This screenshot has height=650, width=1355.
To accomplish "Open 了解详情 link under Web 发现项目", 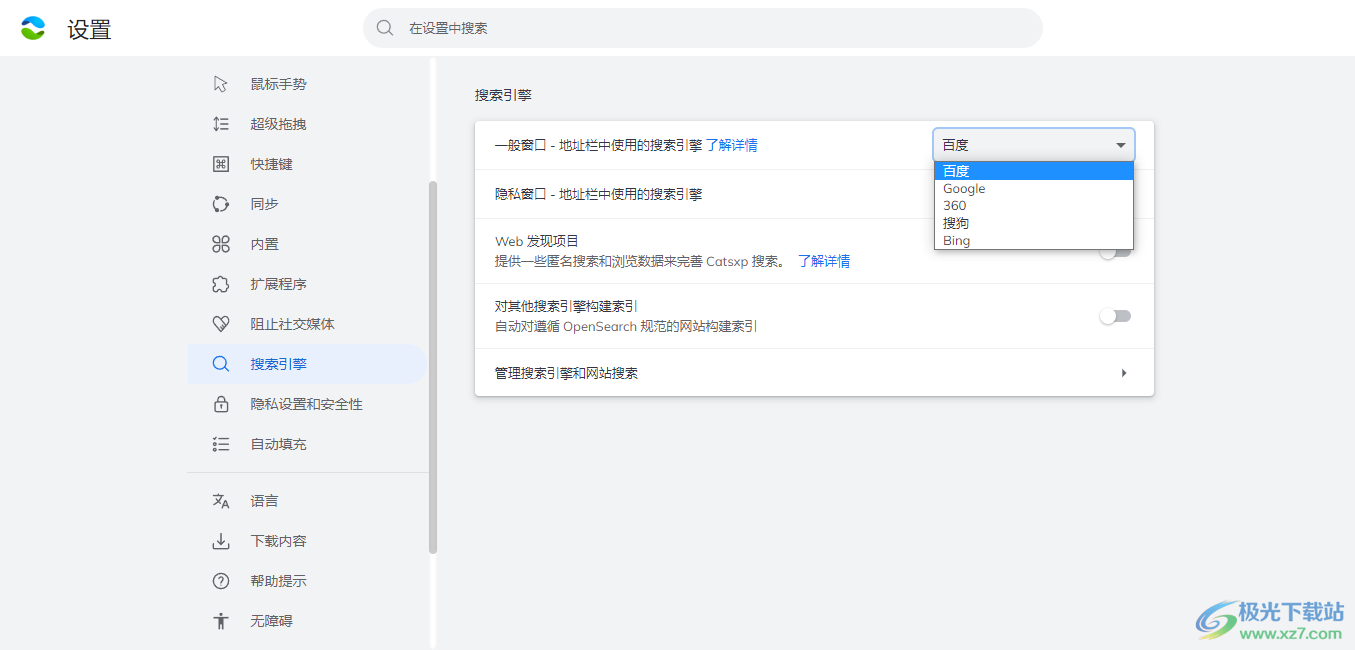I will coord(824,261).
